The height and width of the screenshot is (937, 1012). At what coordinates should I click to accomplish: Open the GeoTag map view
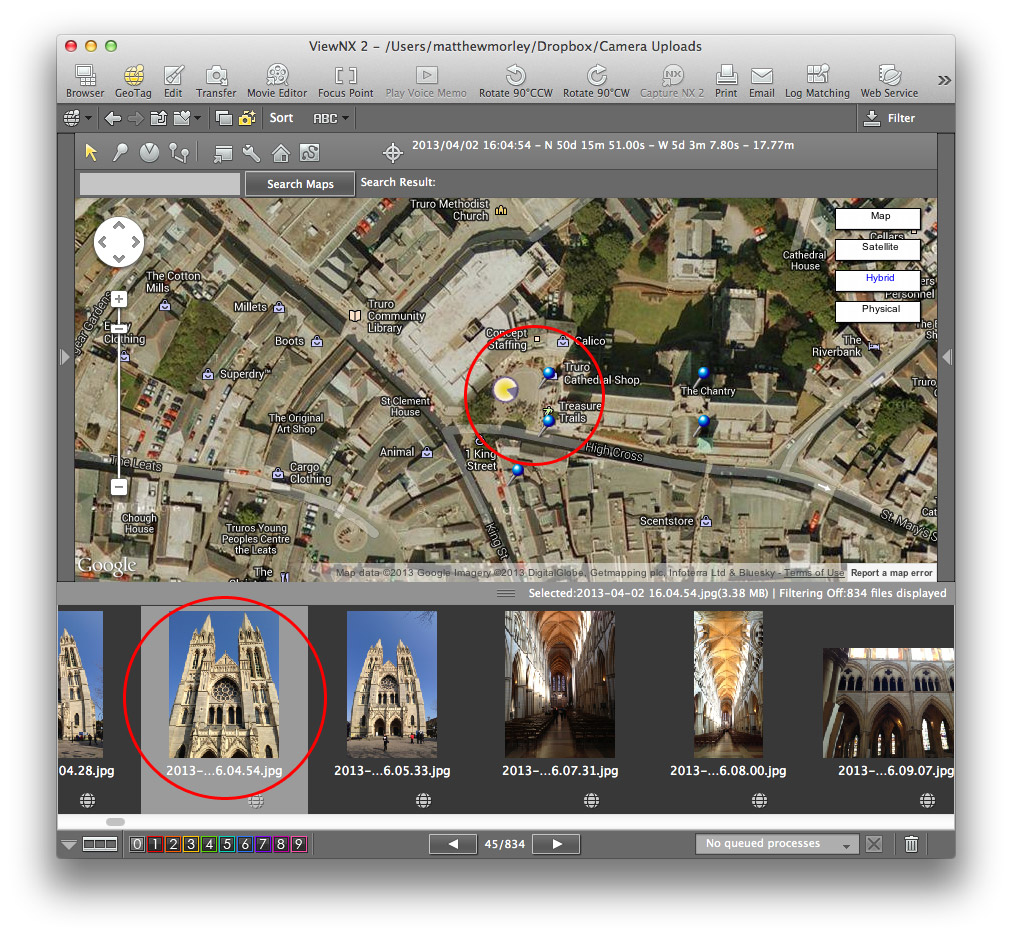coord(133,81)
